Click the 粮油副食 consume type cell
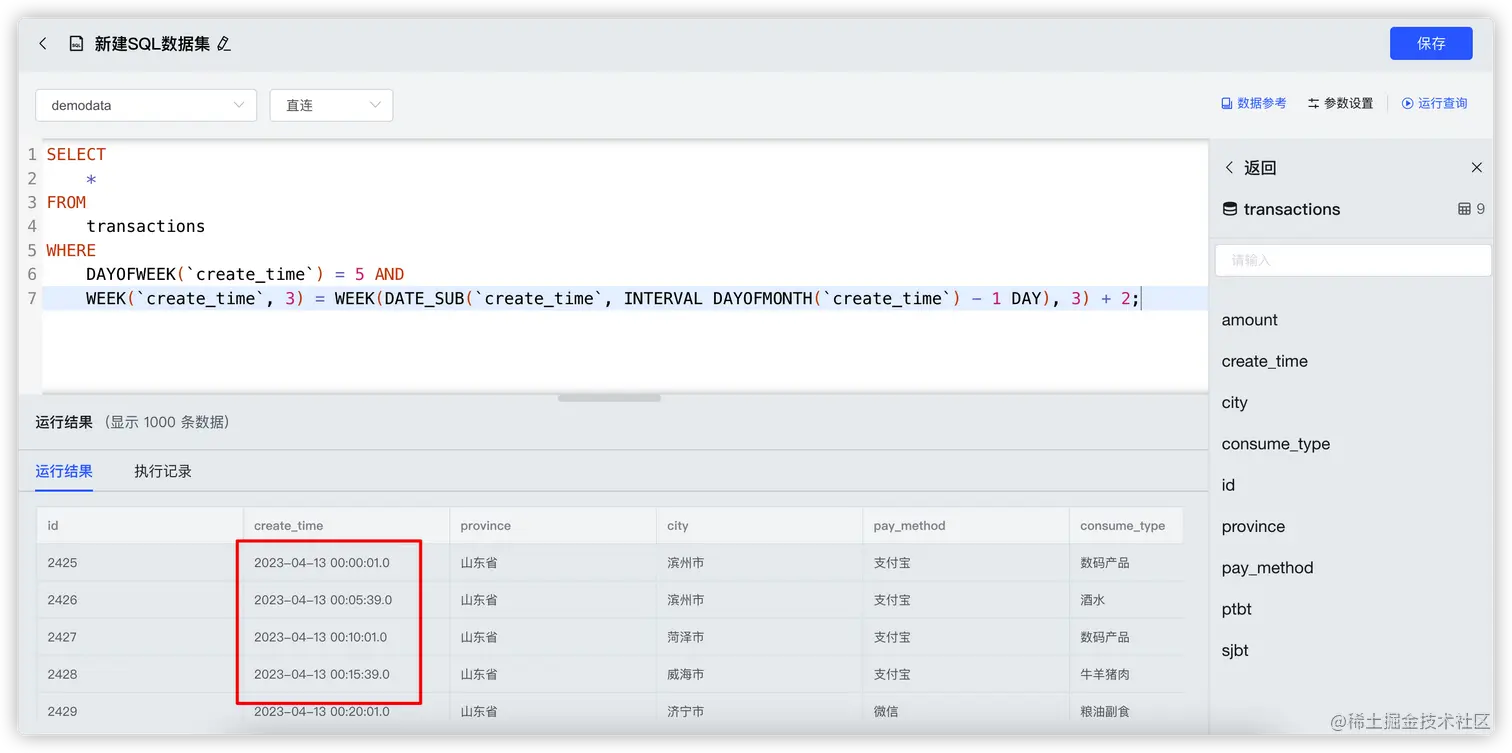 (x=1125, y=711)
